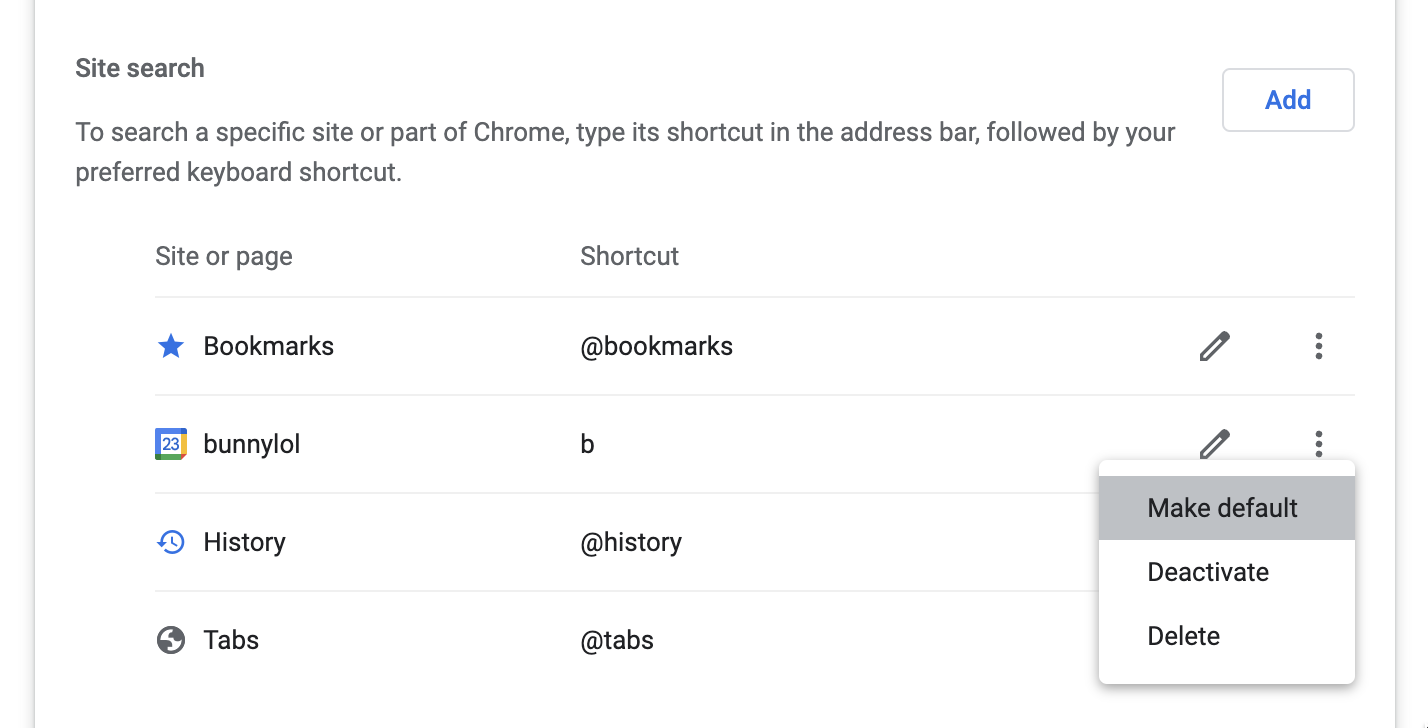Click the @history shortcut text
The image size is (1428, 728).
631,542
